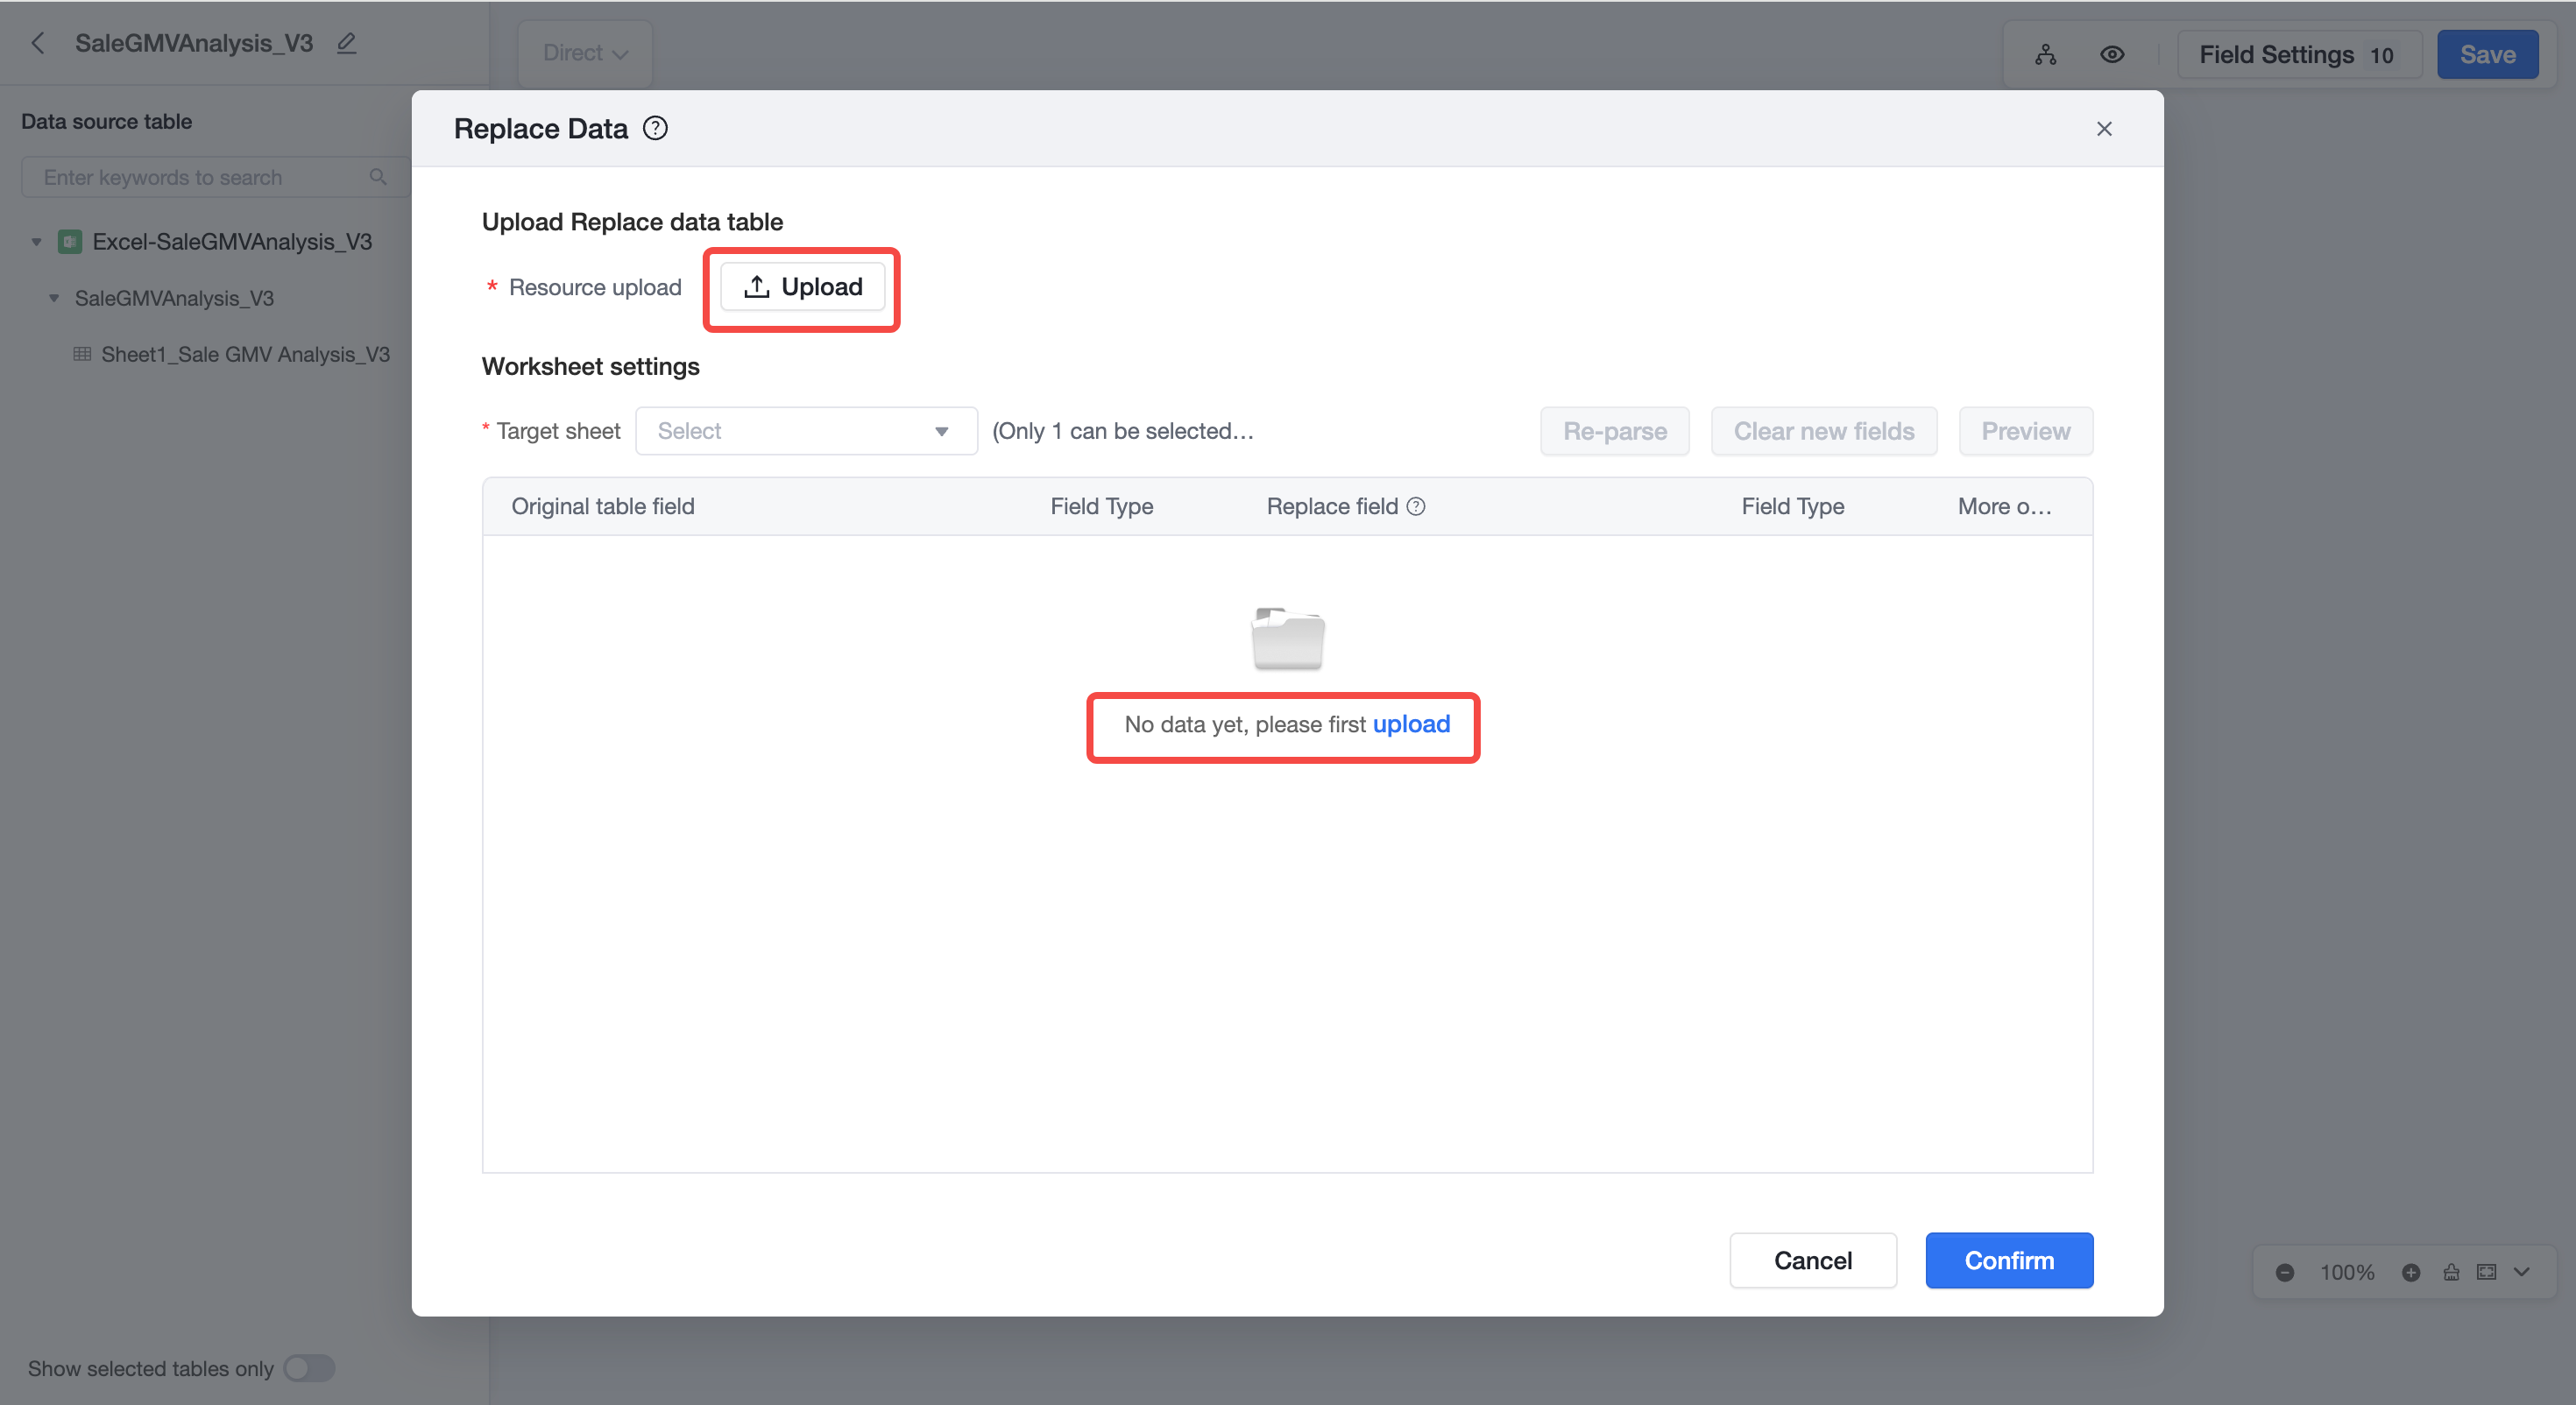Click the zoom out minus icon
This screenshot has width=2576, height=1405.
pos(2285,1272)
